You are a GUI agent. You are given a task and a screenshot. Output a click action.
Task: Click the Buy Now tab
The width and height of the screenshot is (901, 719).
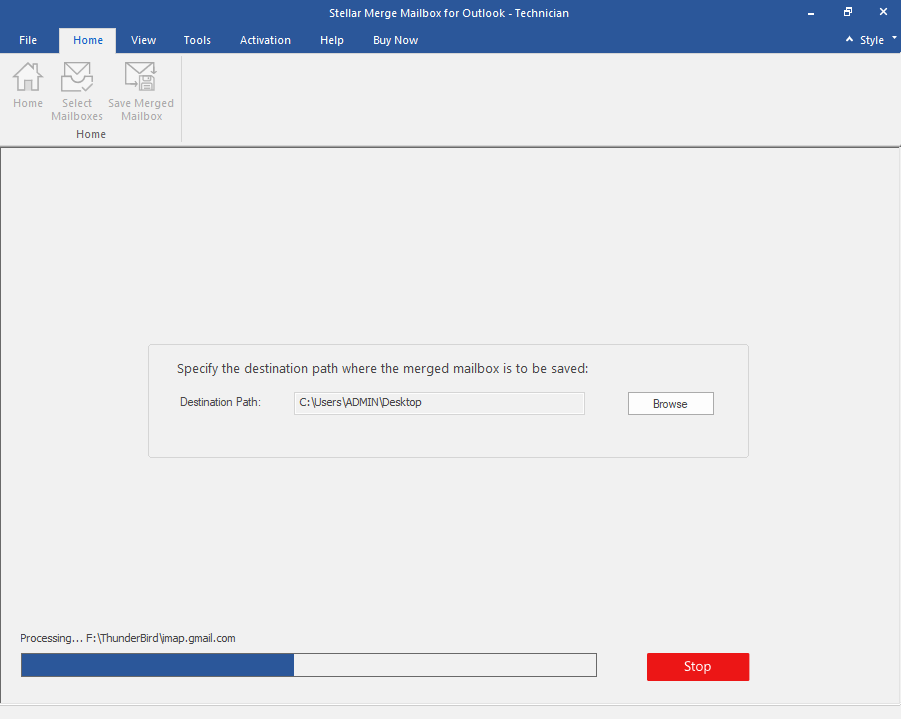click(395, 40)
